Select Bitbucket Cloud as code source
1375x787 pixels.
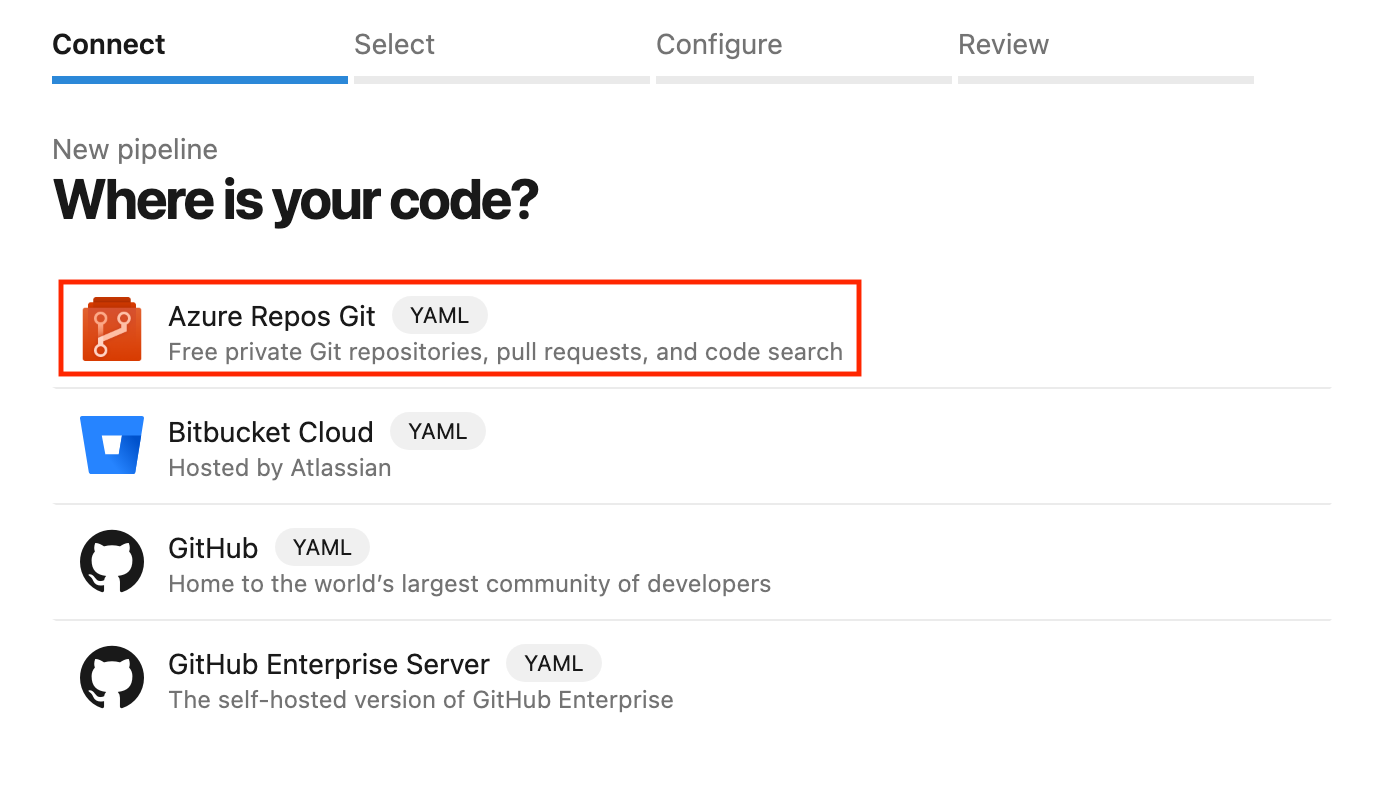692,446
